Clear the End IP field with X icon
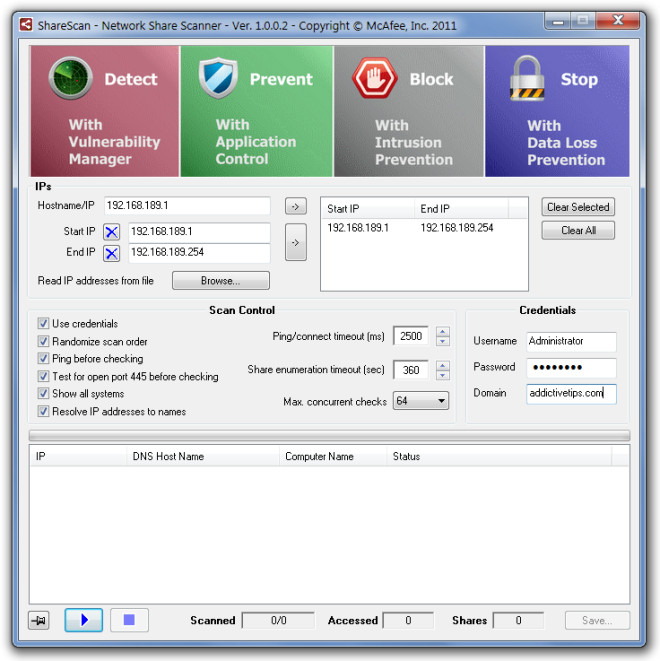This screenshot has width=660, height=661. 112,253
